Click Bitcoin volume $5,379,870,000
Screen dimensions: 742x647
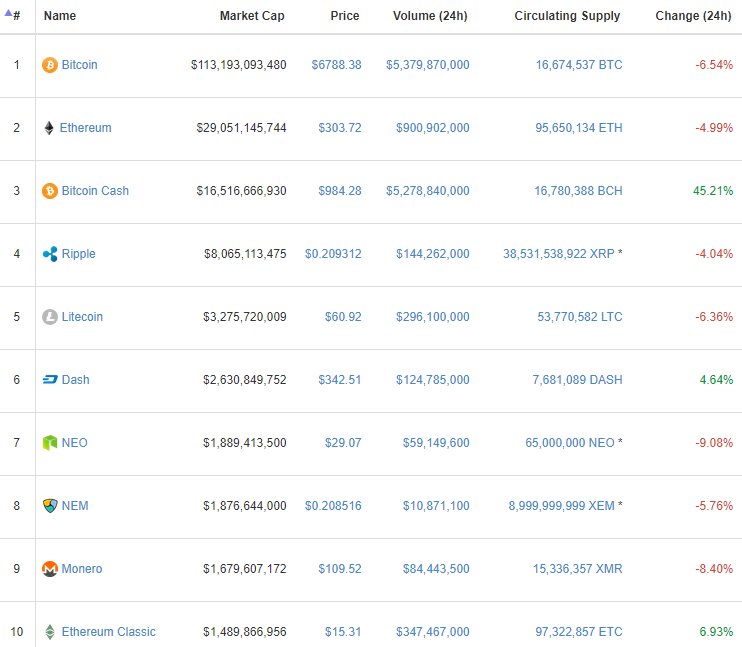[428, 65]
